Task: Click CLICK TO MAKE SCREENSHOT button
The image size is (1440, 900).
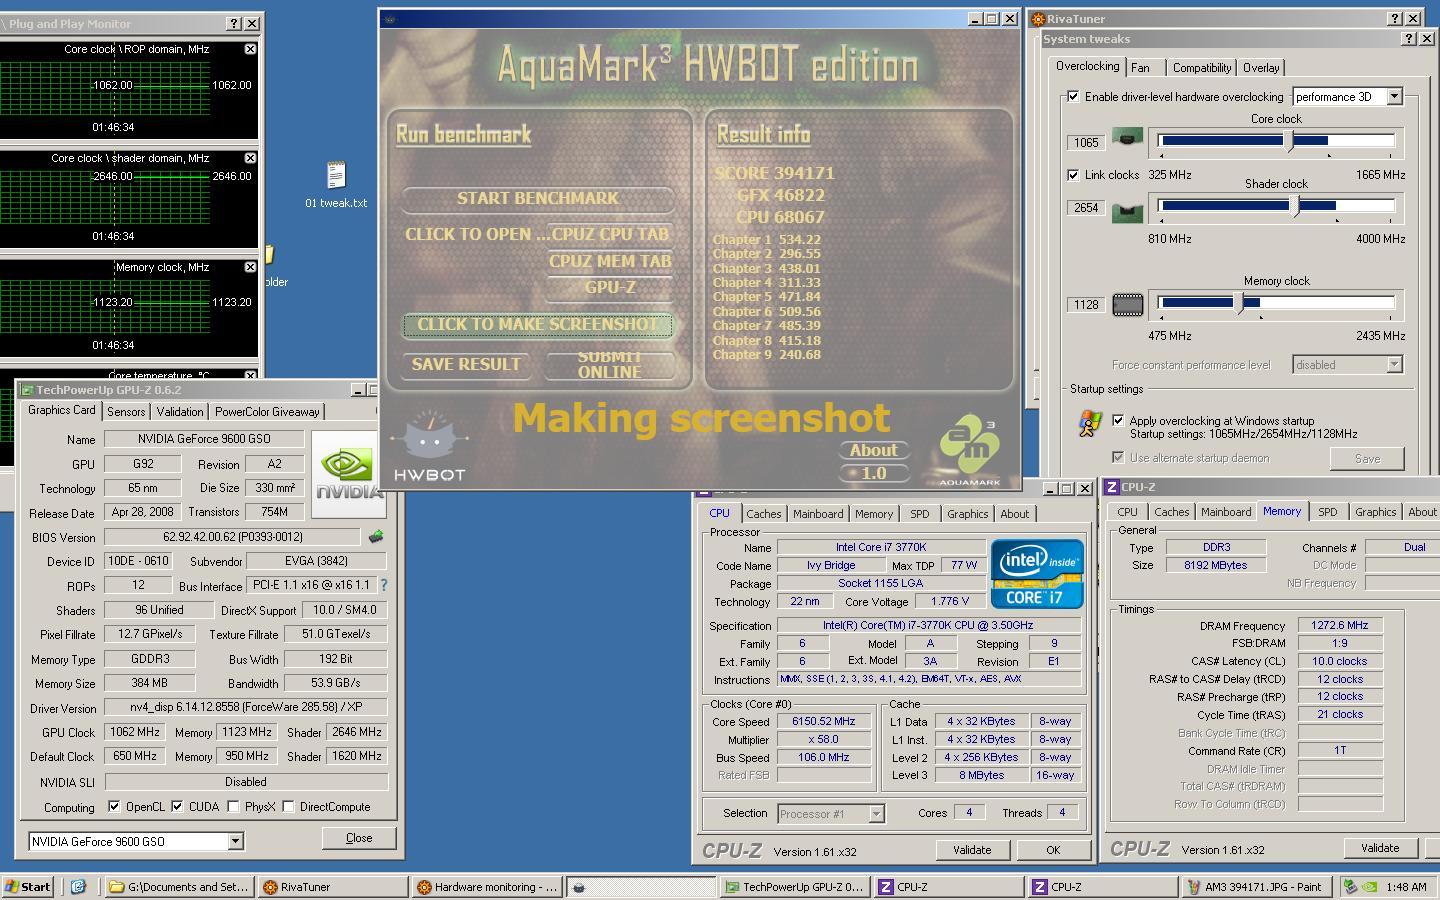Action: pos(538,324)
